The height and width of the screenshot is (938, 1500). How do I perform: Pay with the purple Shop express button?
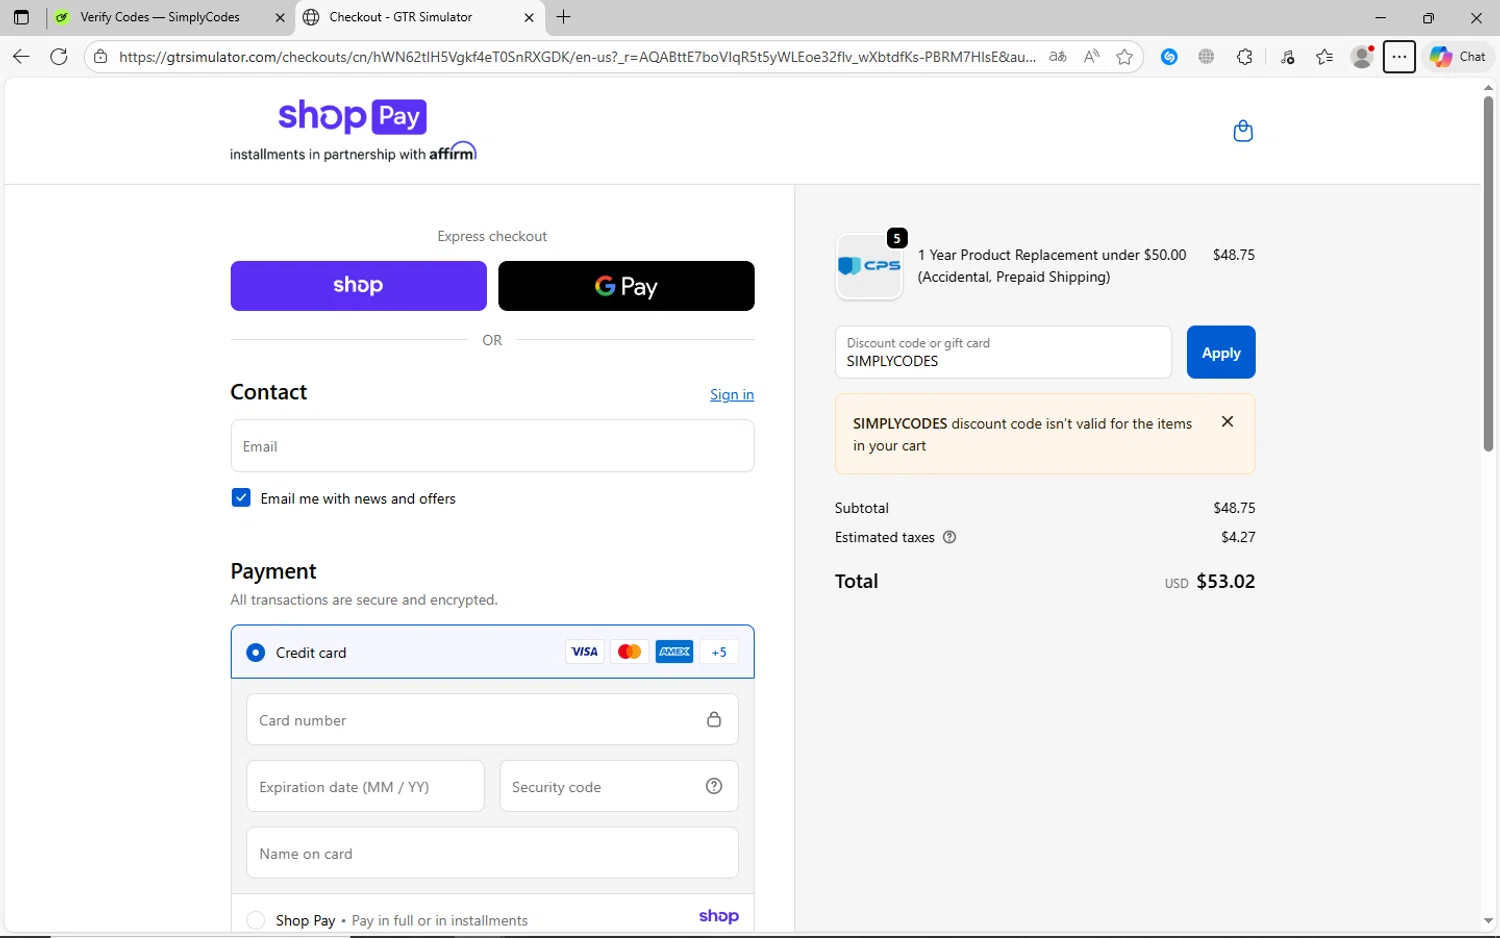click(358, 286)
